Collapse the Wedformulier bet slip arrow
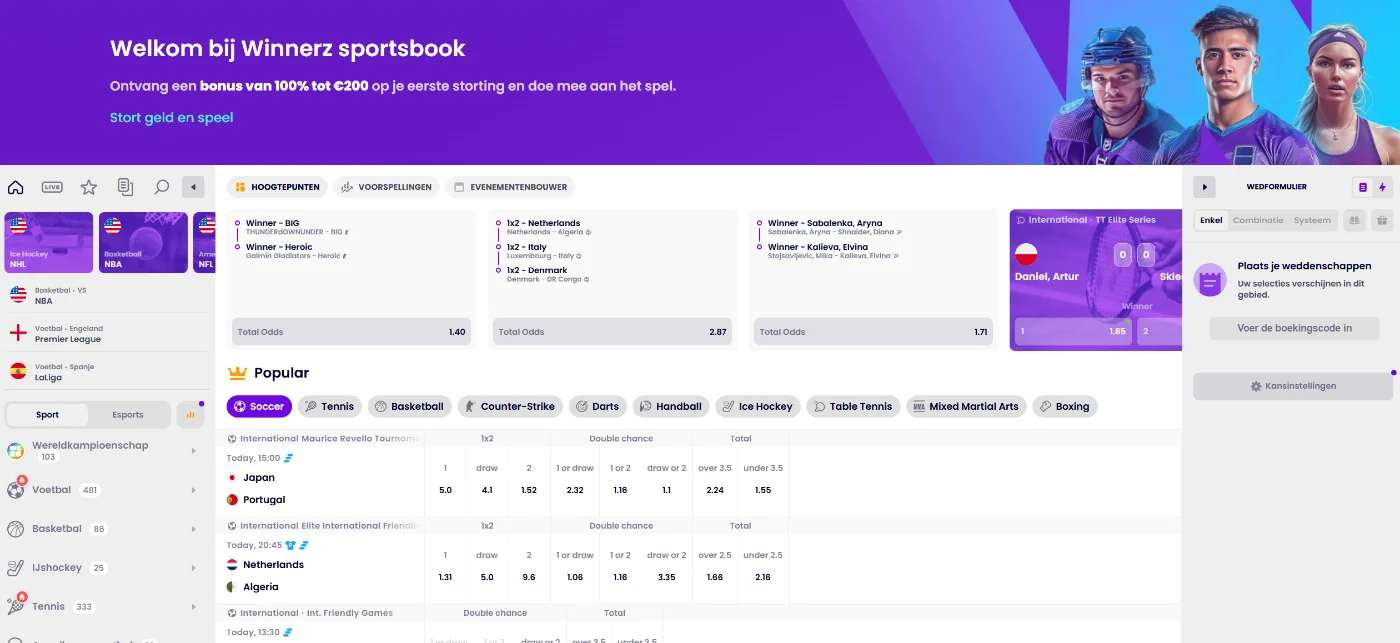1400x643 pixels. [x=1204, y=187]
